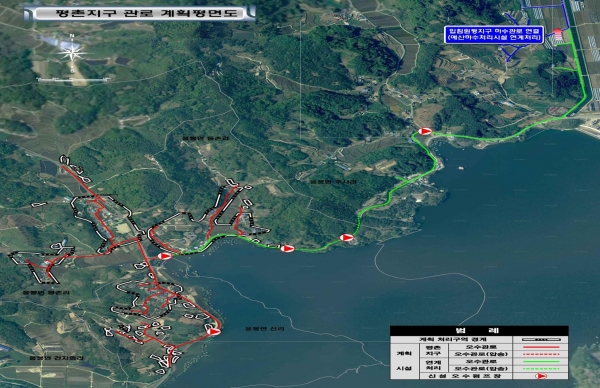This screenshot has height=388, width=600.
Task: Click the red upward arrow near the blue callout
Action: (558, 33)
